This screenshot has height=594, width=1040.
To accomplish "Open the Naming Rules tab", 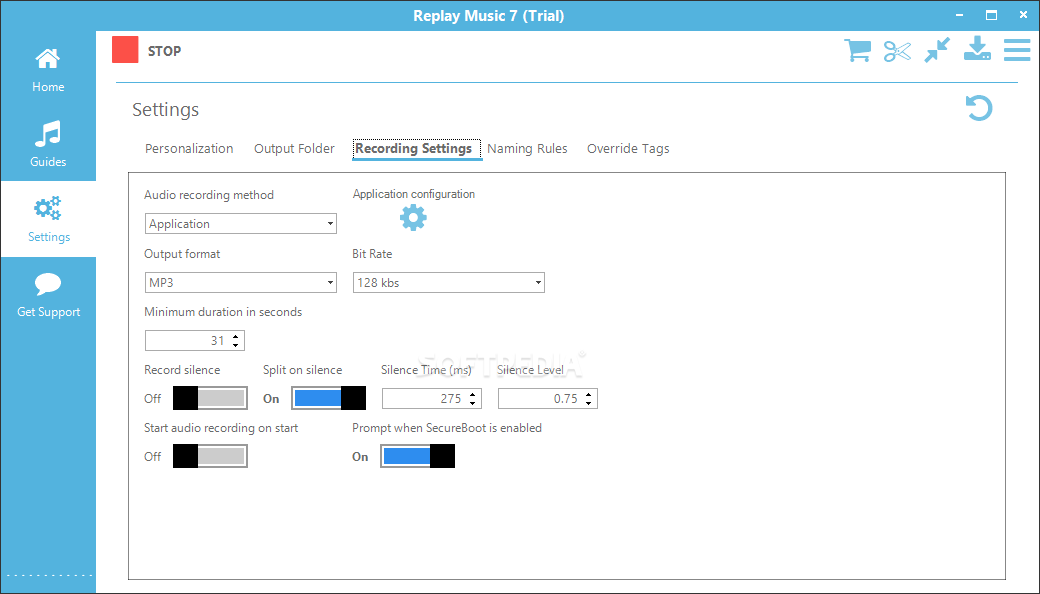I will [527, 148].
